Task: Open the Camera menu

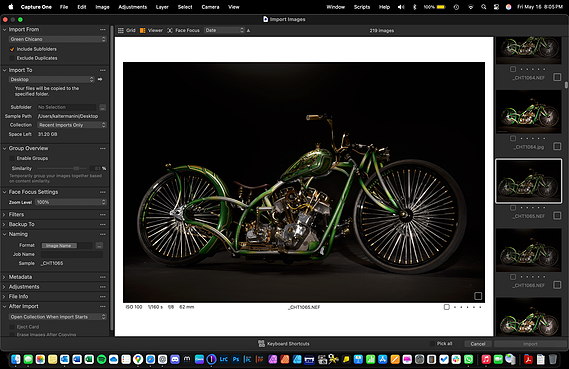Action: coord(210,7)
